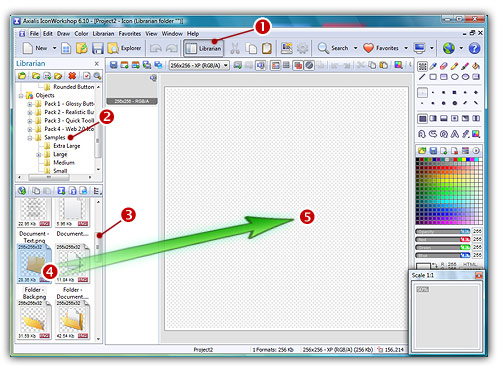The height and width of the screenshot is (375, 500).
Task: Select the Folder - Back.png thumbnail
Action: tap(34, 264)
